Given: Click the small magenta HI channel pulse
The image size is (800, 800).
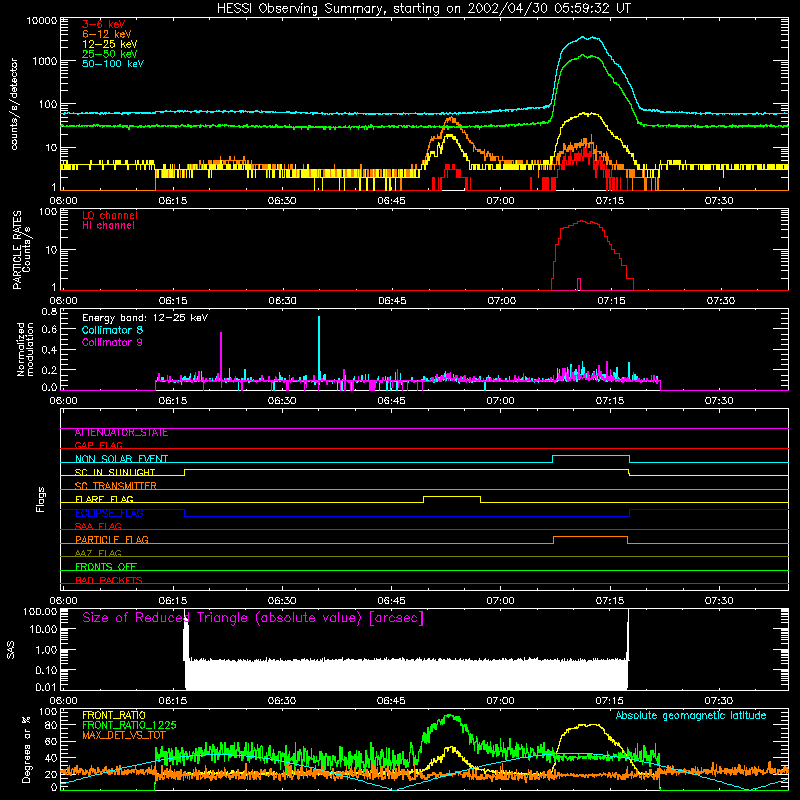Looking at the screenshot, I should 579,284.
